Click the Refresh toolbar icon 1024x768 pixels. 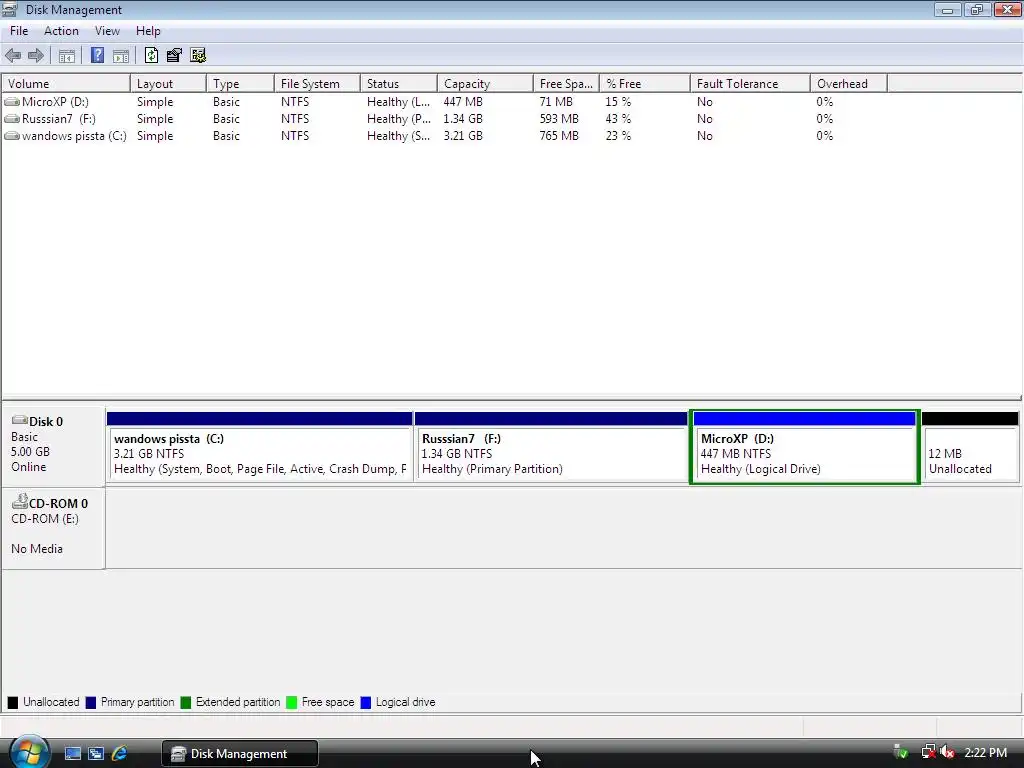pyautogui.click(x=152, y=56)
